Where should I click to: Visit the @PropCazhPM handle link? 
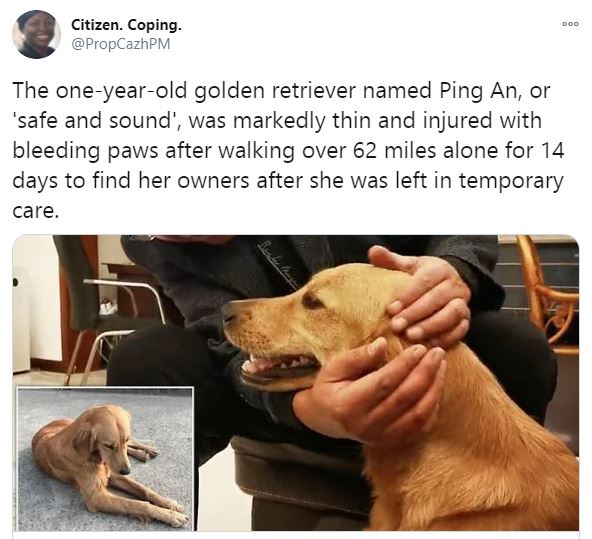(121, 44)
